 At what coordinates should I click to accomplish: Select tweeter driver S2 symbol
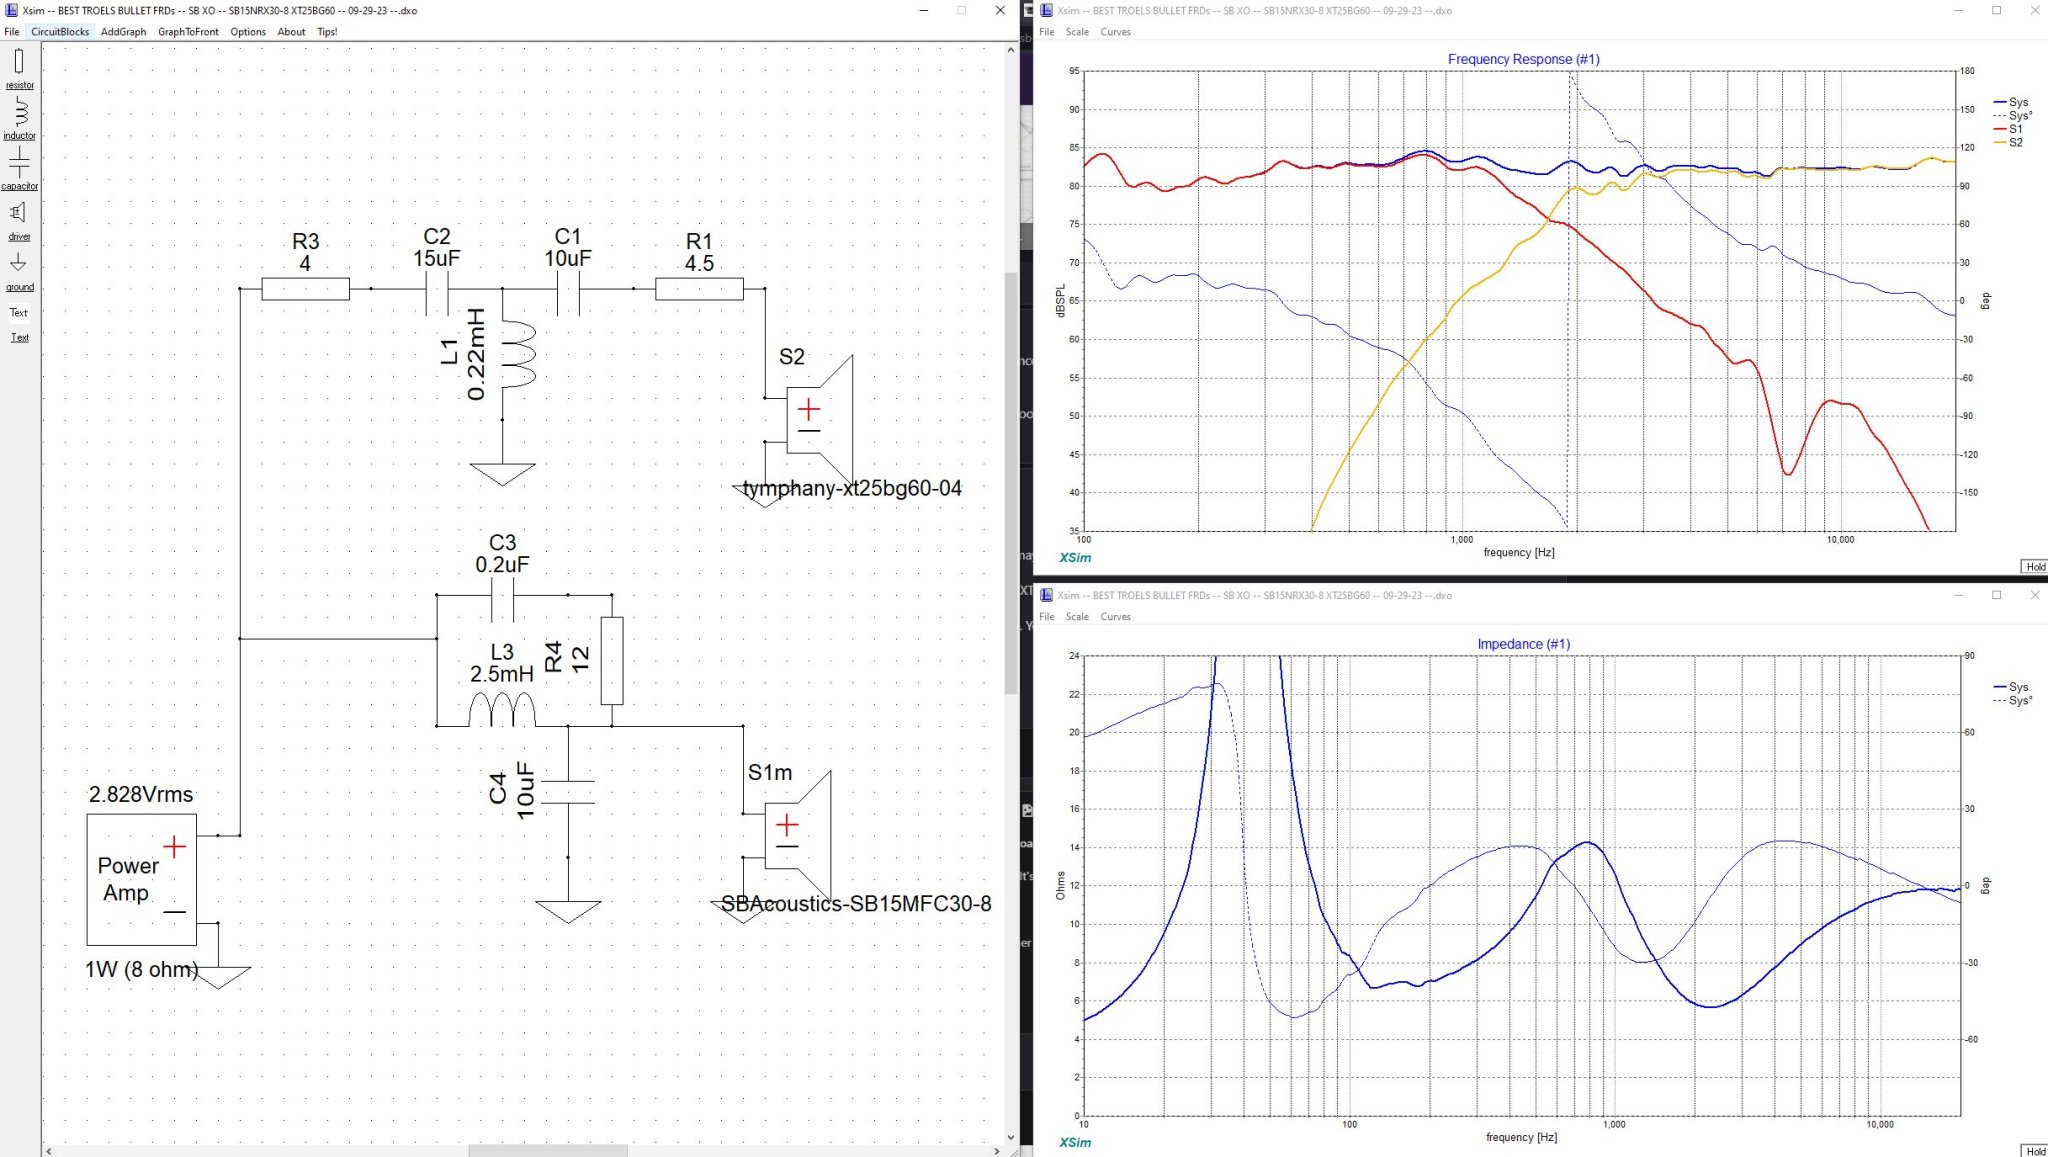tap(818, 420)
